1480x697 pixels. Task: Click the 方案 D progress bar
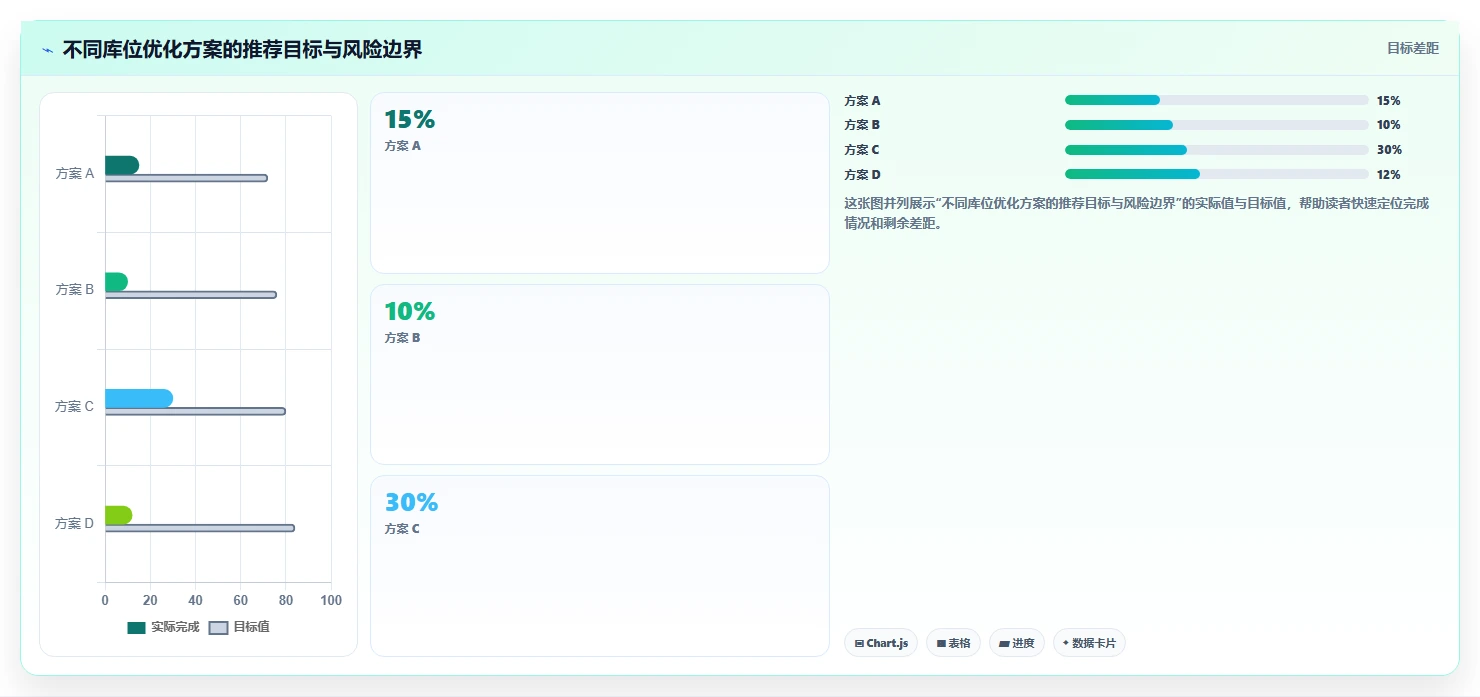pyautogui.click(x=1216, y=174)
